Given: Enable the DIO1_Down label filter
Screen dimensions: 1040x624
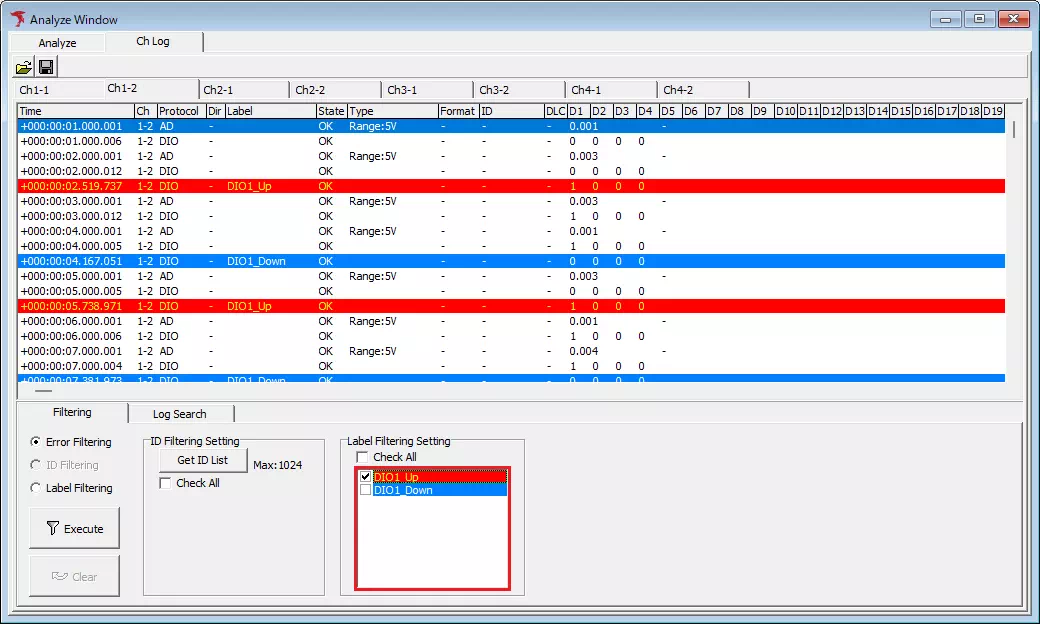Looking at the screenshot, I should (365, 490).
